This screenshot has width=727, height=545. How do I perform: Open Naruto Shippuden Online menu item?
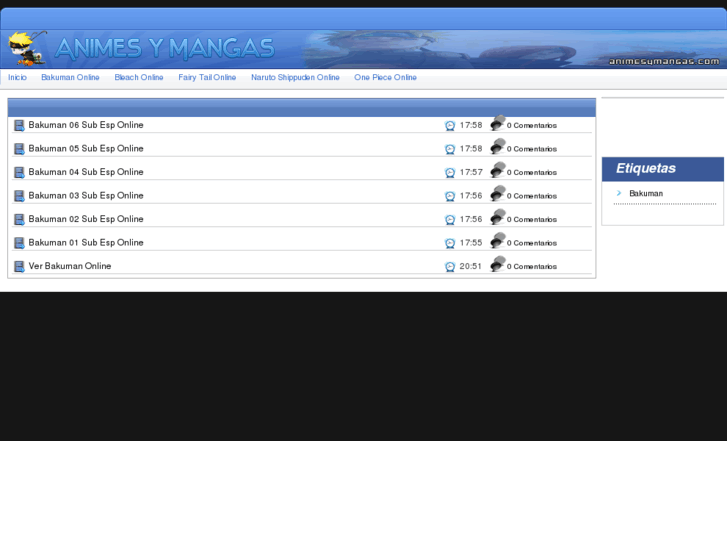pos(295,78)
